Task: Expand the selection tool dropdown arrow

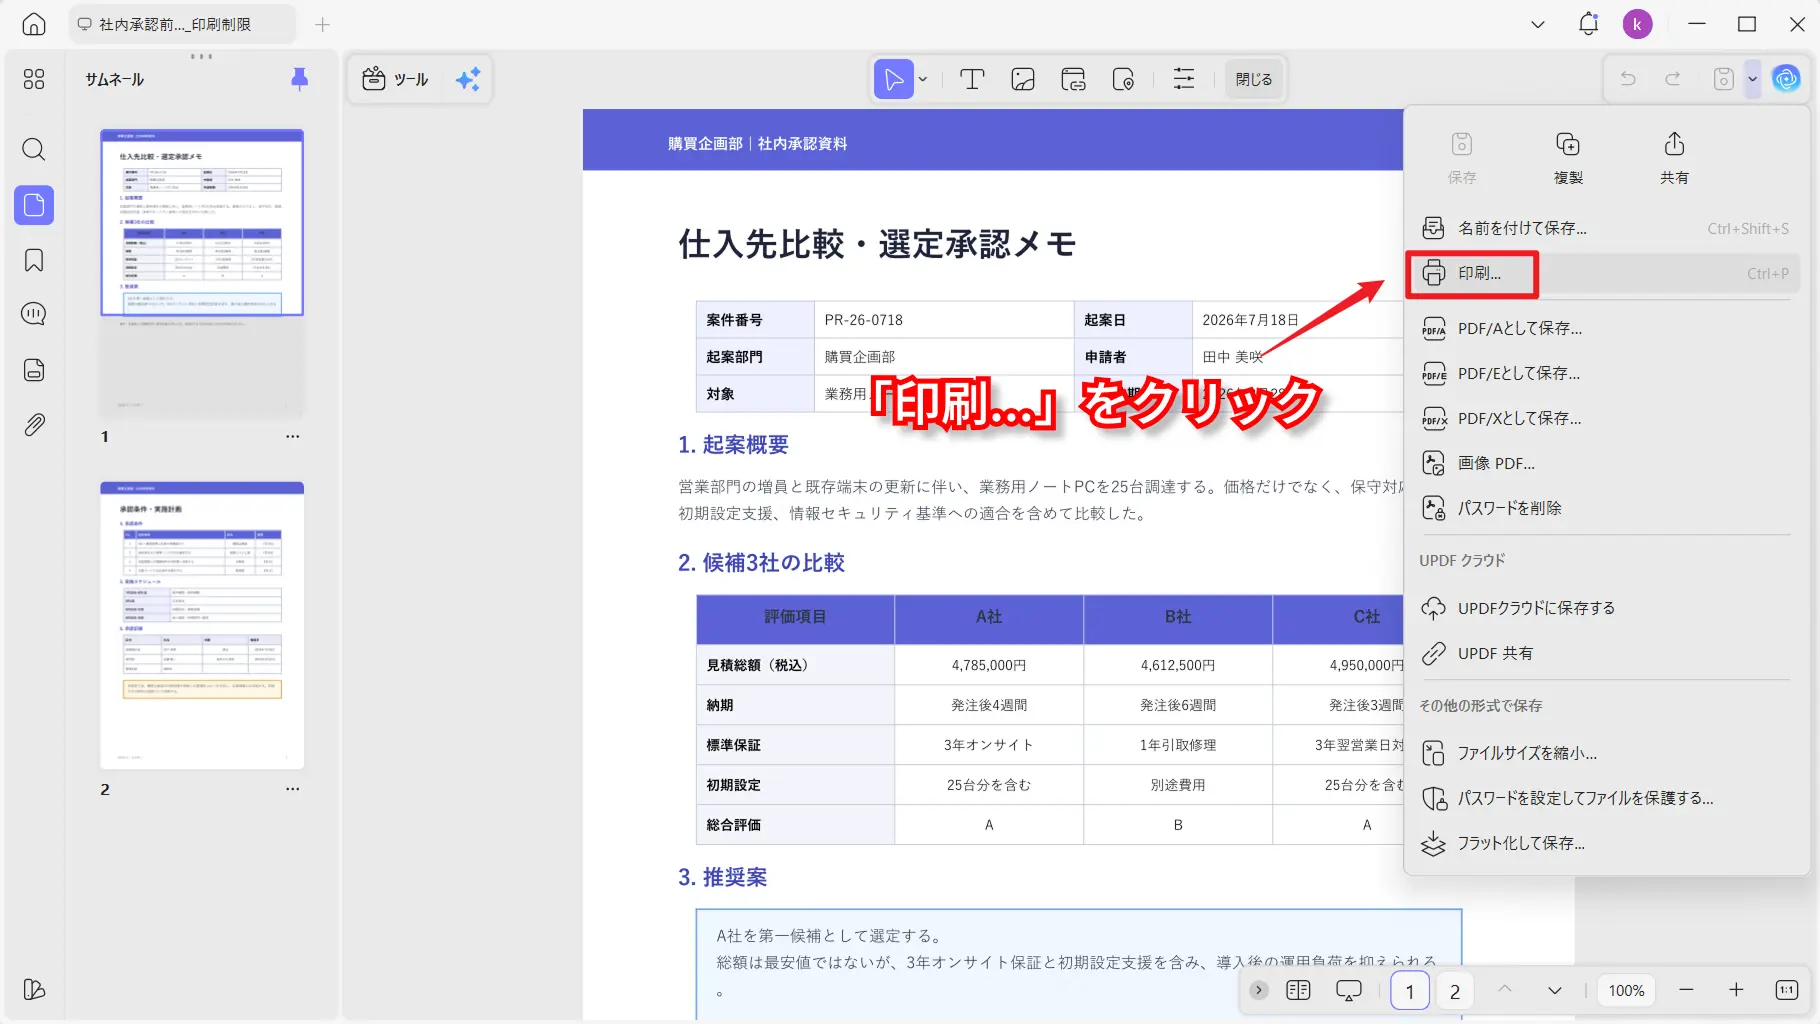Action: pyautogui.click(x=923, y=79)
